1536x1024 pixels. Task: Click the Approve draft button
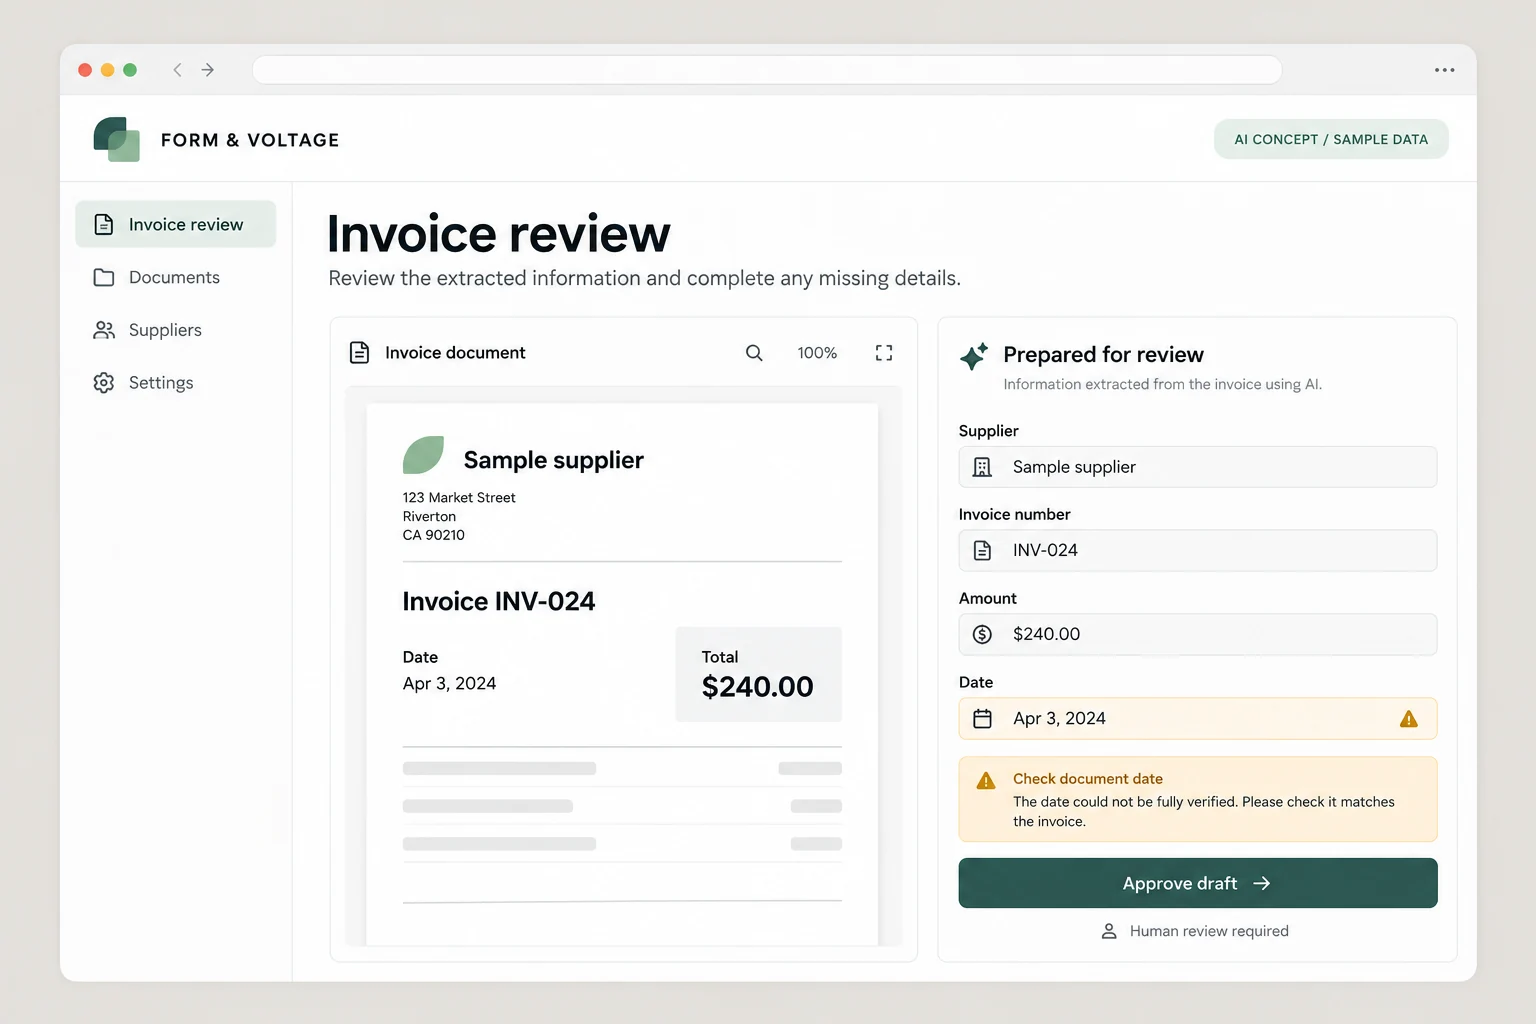(x=1198, y=883)
